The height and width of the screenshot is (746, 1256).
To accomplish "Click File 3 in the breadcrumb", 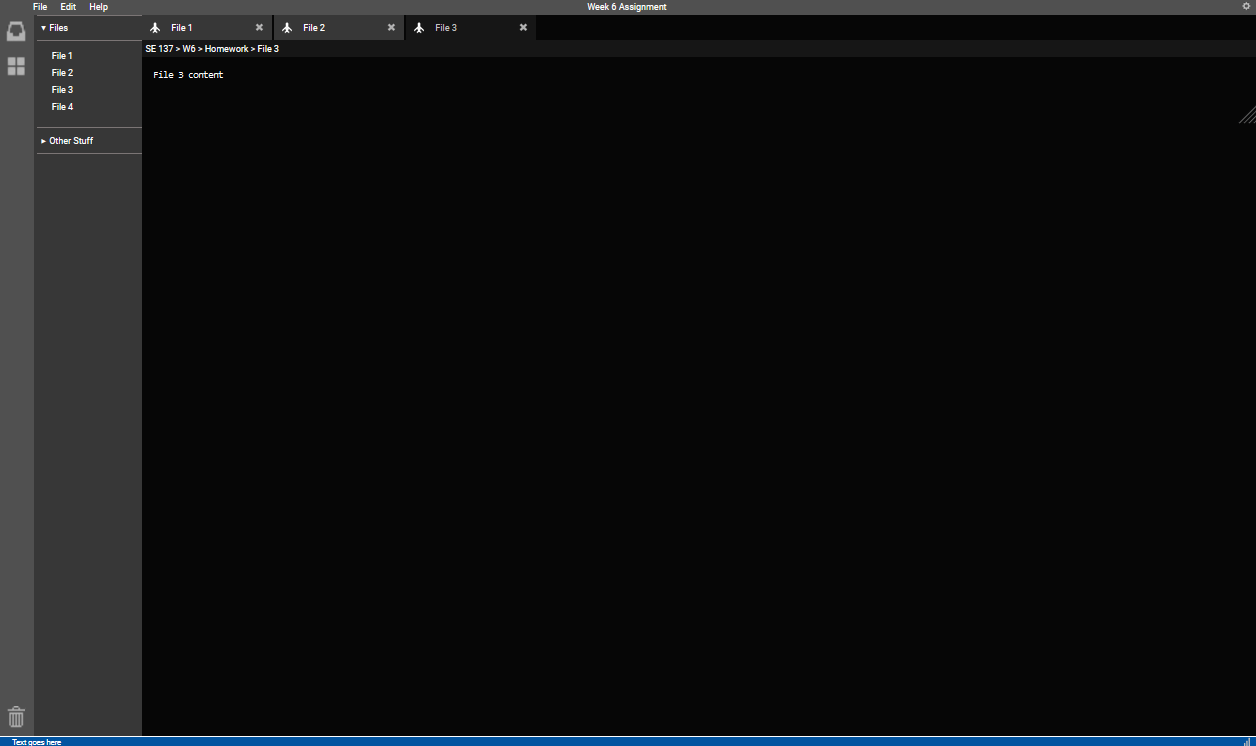I will 268,49.
